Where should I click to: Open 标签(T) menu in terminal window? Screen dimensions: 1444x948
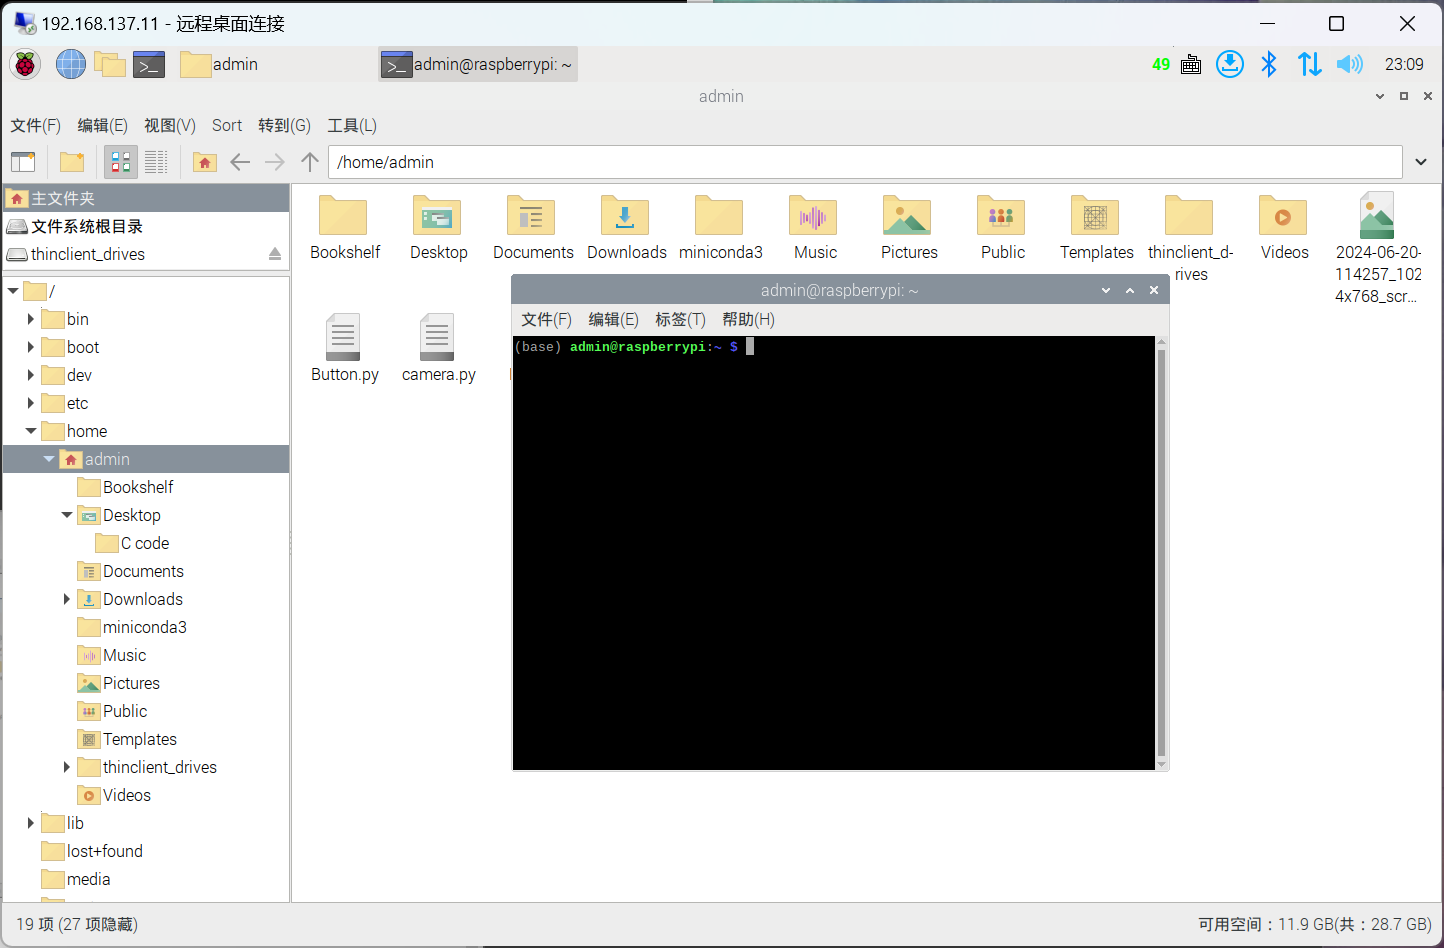tap(680, 319)
